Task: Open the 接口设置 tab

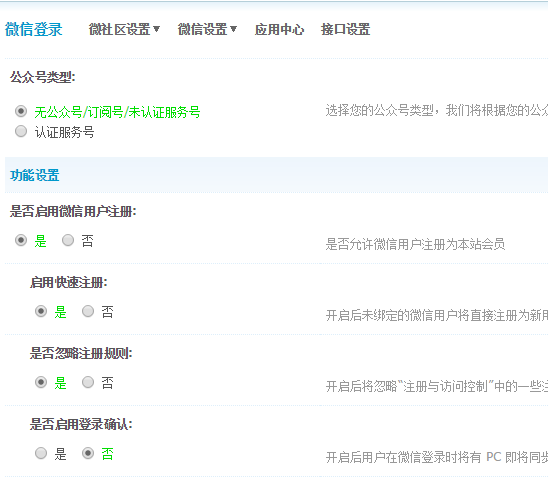Action: point(345,29)
